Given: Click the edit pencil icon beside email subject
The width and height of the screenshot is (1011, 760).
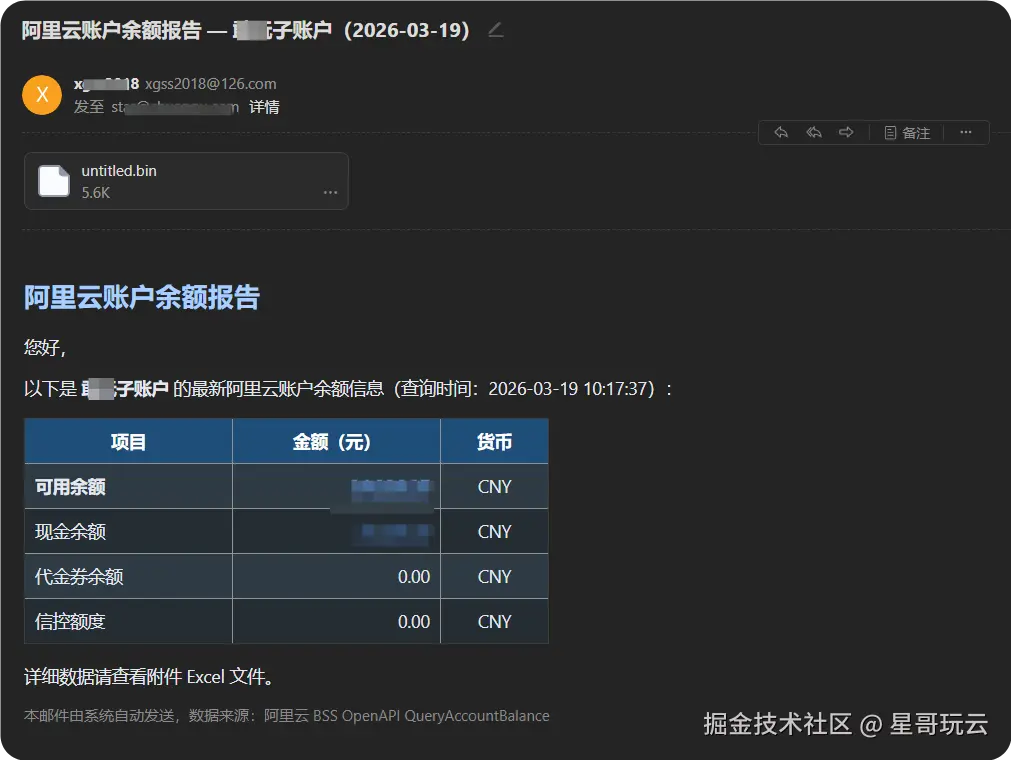Looking at the screenshot, I should [495, 30].
